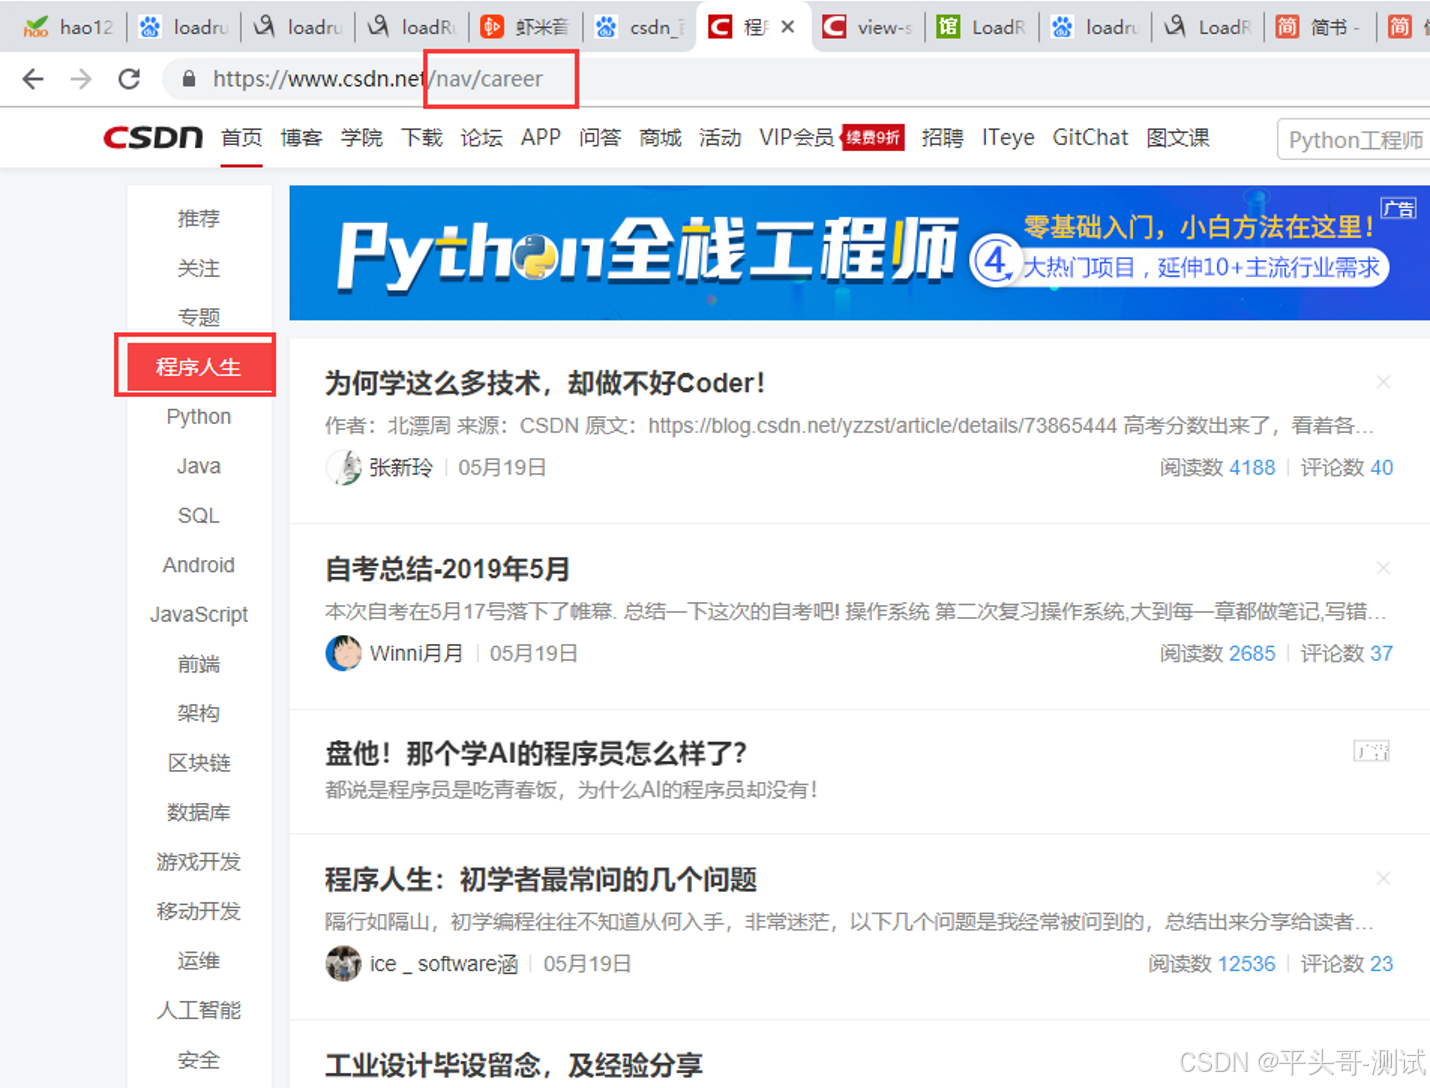This screenshot has height=1088, width=1430.
Task: Open article 工业设计毕设留念，及经验分享
Action: point(514,1065)
